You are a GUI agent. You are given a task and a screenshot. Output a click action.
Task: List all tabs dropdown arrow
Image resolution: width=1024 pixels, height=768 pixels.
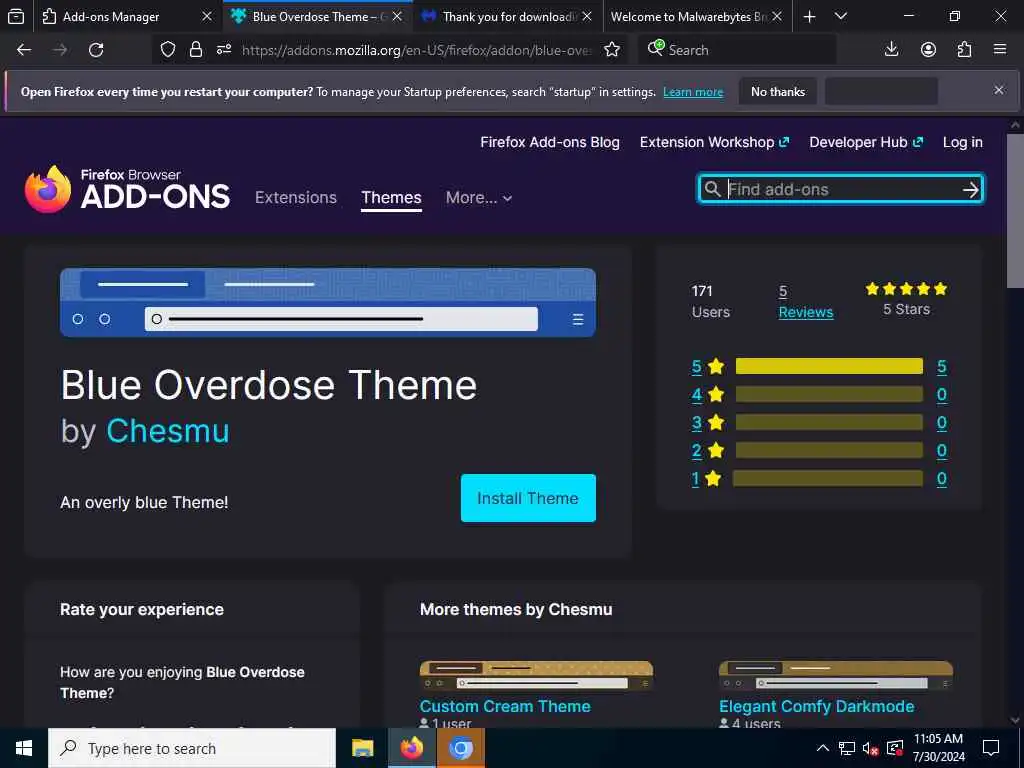point(841,16)
